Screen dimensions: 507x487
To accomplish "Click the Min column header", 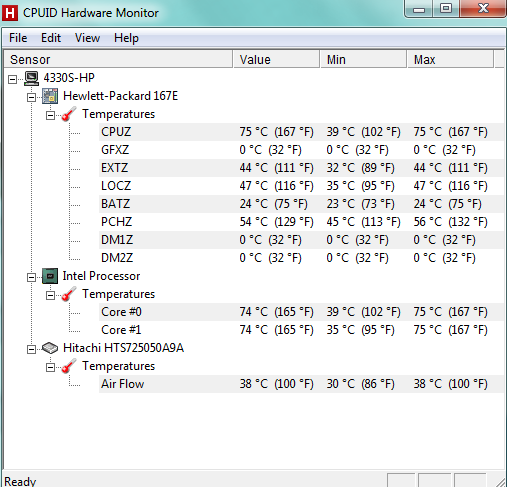I will click(x=363, y=60).
